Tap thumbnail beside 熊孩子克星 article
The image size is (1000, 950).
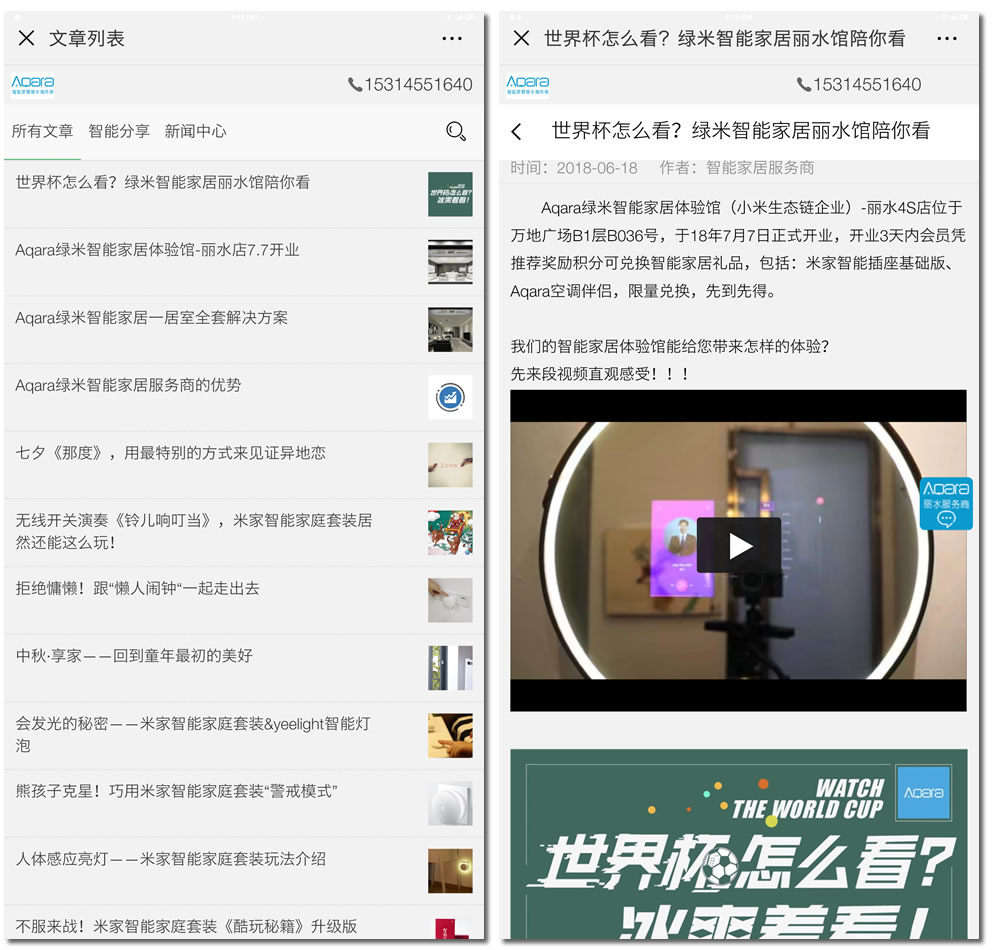(x=450, y=803)
